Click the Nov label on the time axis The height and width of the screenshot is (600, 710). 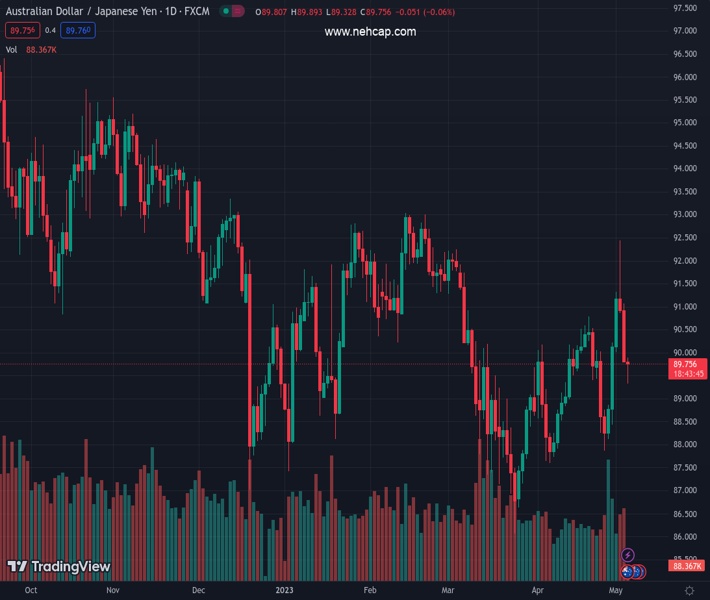click(x=112, y=591)
